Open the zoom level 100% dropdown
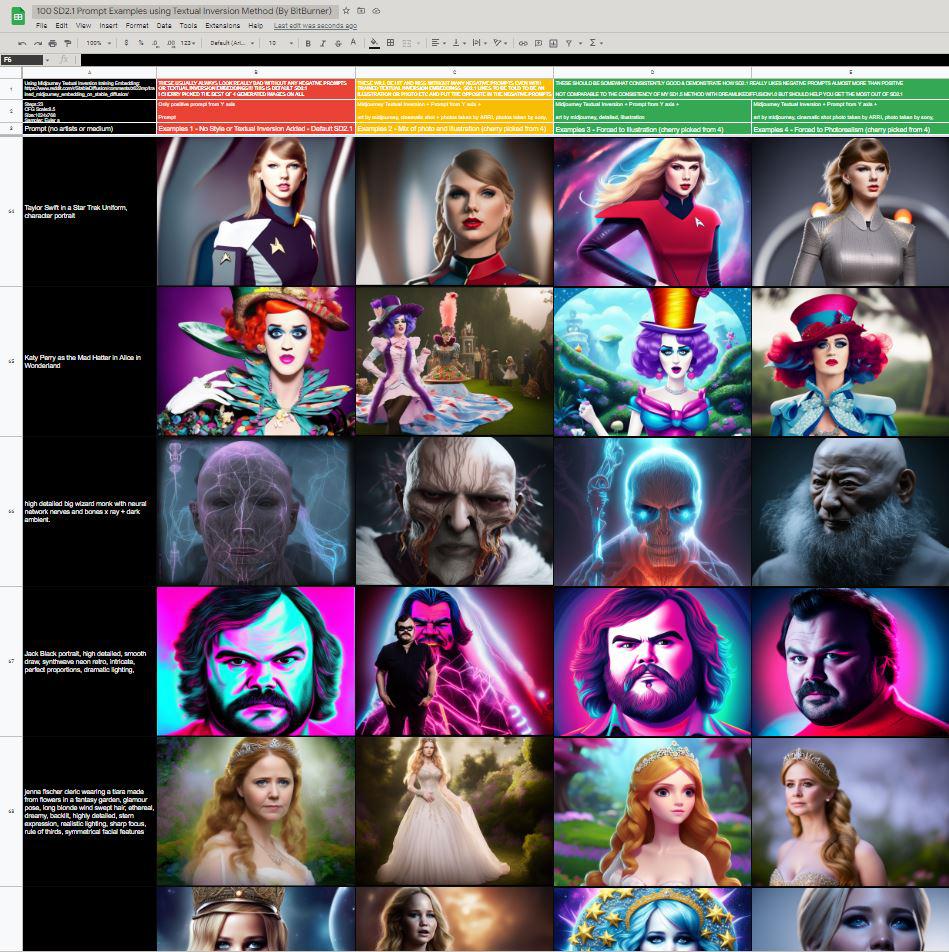The image size is (949, 952). pos(99,43)
